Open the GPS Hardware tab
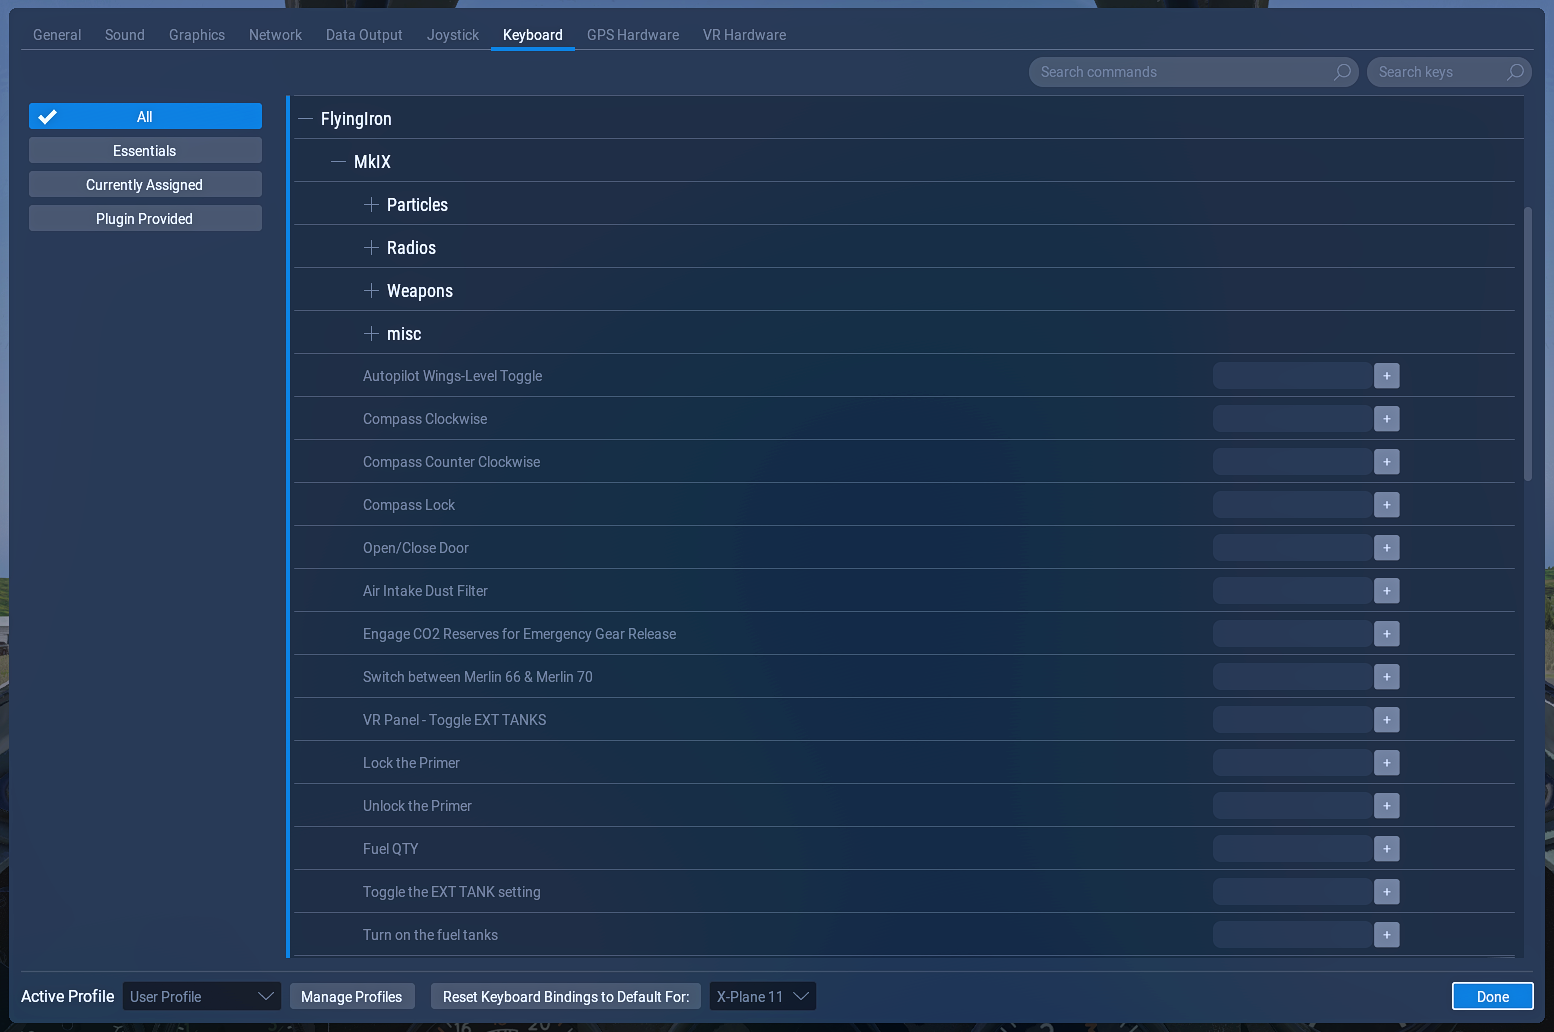Viewport: 1554px width, 1032px height. [x=633, y=35]
